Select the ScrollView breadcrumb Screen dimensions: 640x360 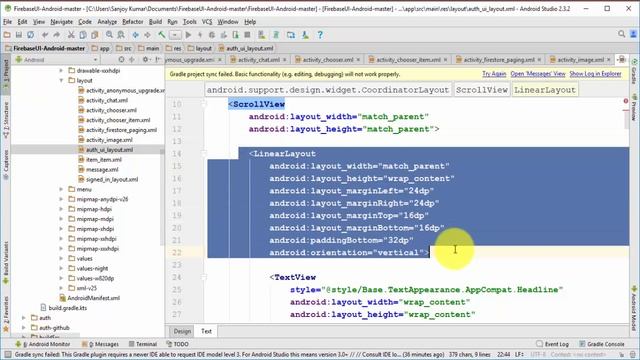coord(482,90)
